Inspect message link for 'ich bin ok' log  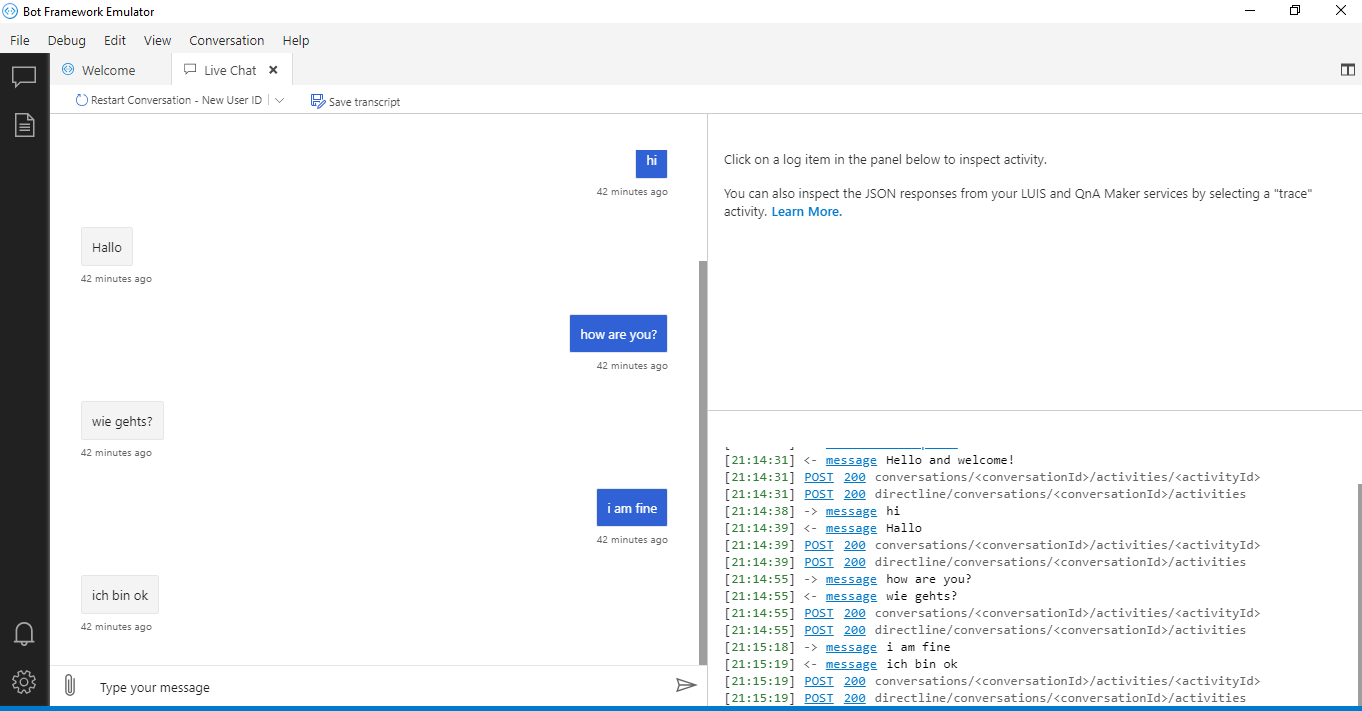tap(851, 664)
